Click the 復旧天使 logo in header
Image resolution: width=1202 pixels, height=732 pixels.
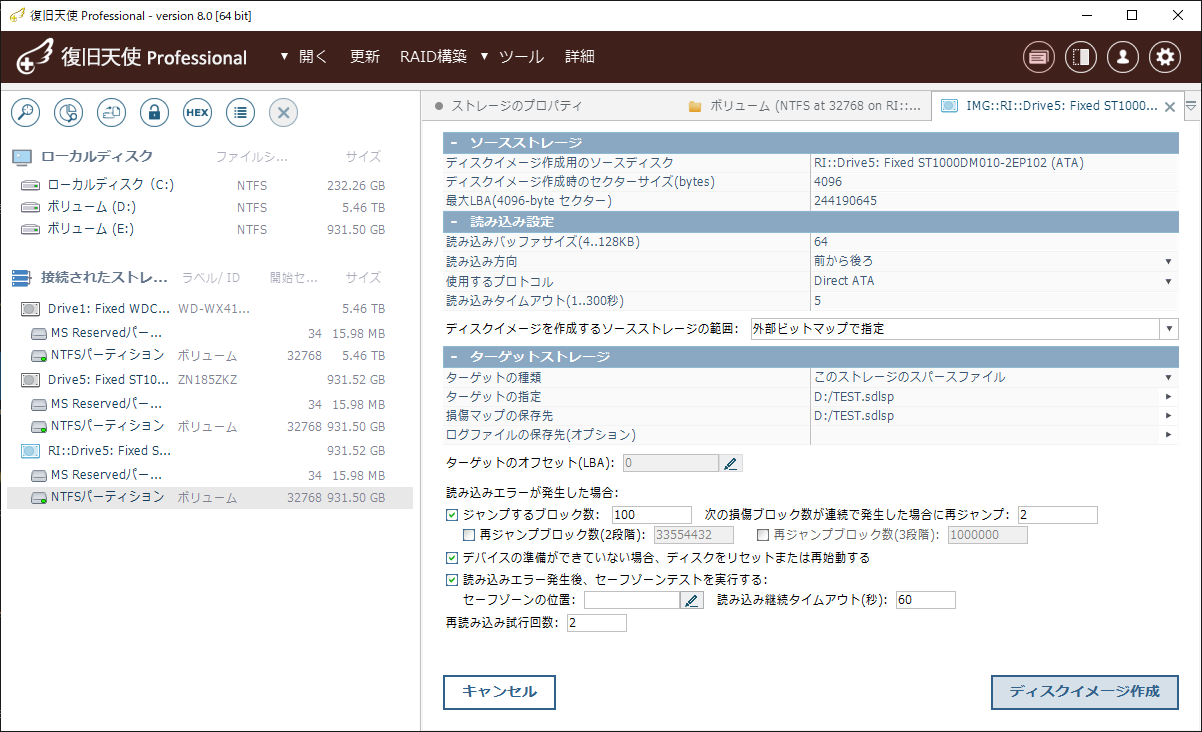[132, 57]
